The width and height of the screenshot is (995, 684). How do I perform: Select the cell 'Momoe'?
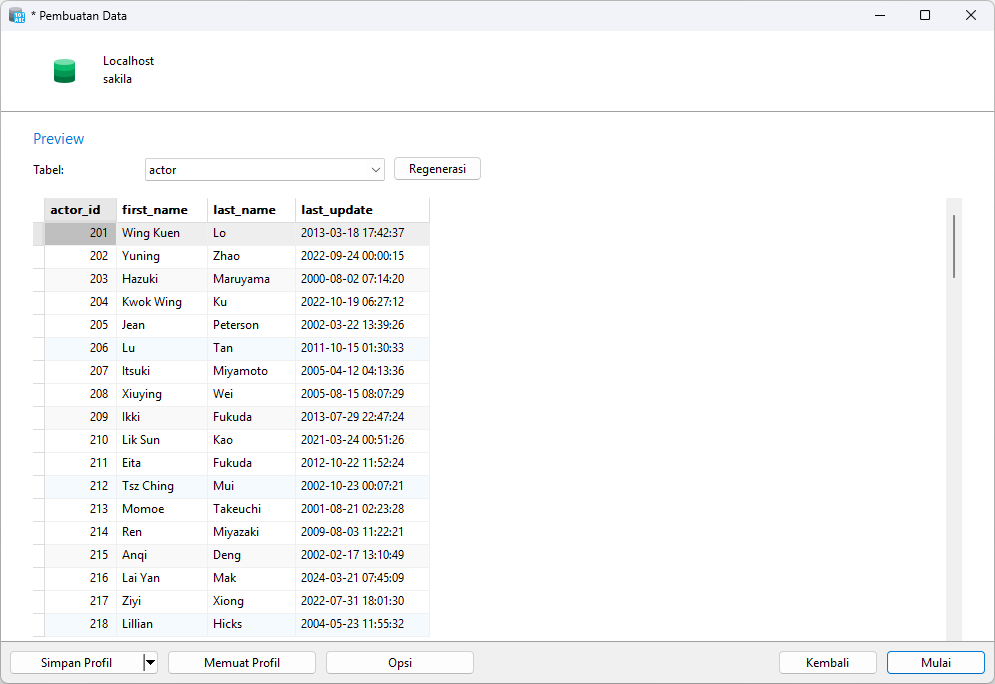pos(162,509)
